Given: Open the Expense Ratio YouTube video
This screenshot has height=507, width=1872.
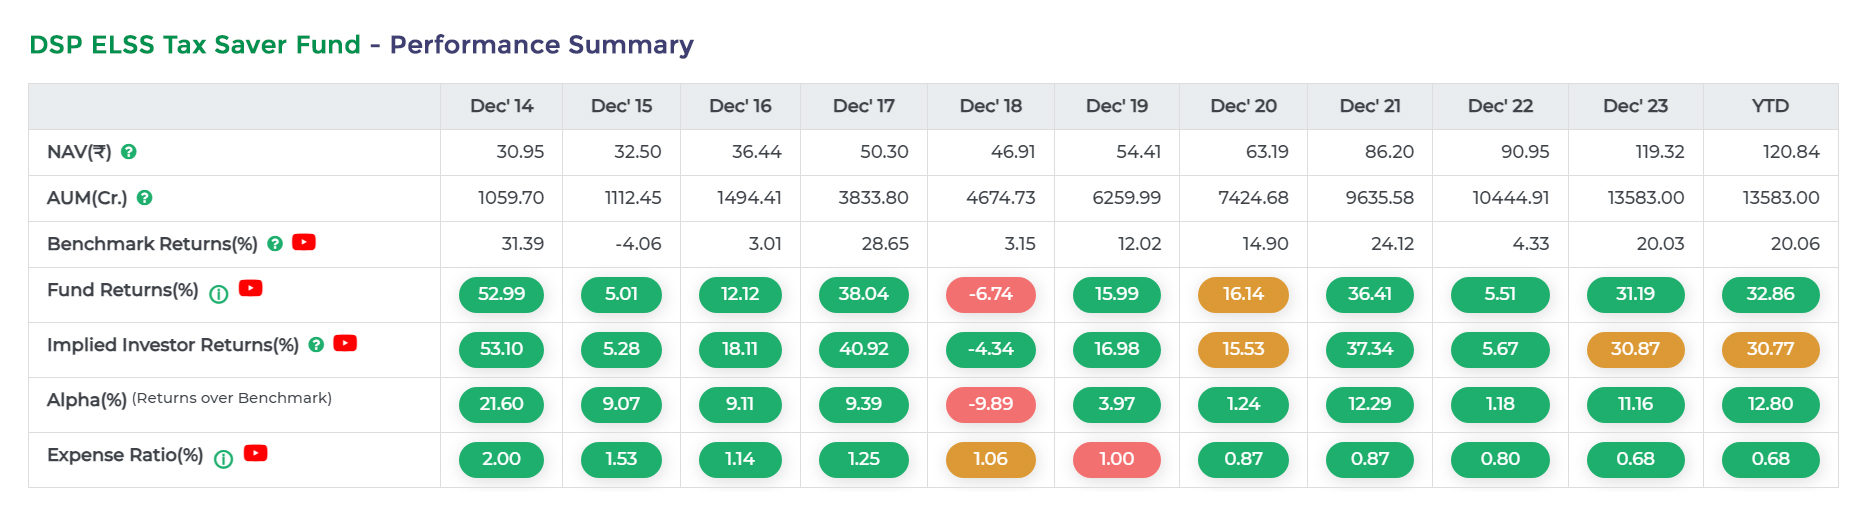Looking at the screenshot, I should tap(256, 453).
